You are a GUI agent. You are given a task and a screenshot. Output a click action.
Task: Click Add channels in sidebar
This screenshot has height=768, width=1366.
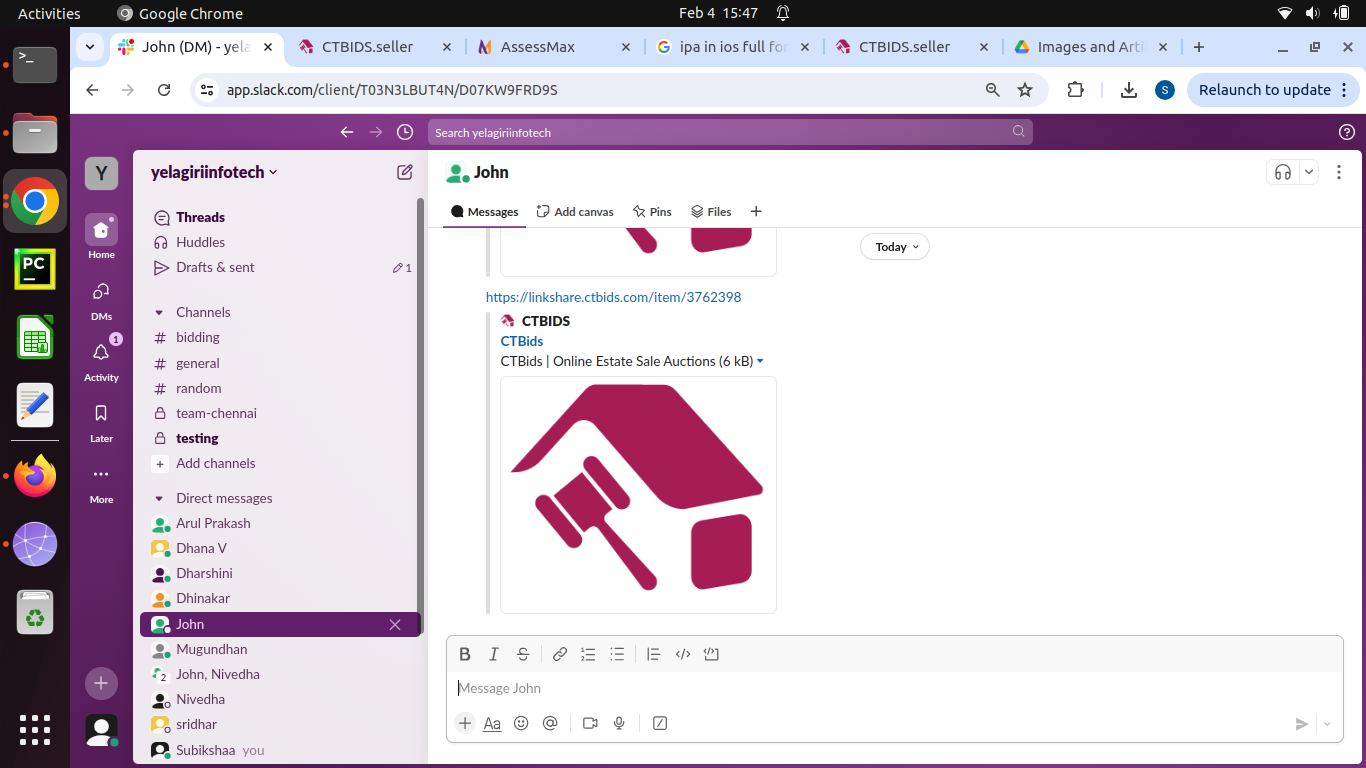point(215,463)
